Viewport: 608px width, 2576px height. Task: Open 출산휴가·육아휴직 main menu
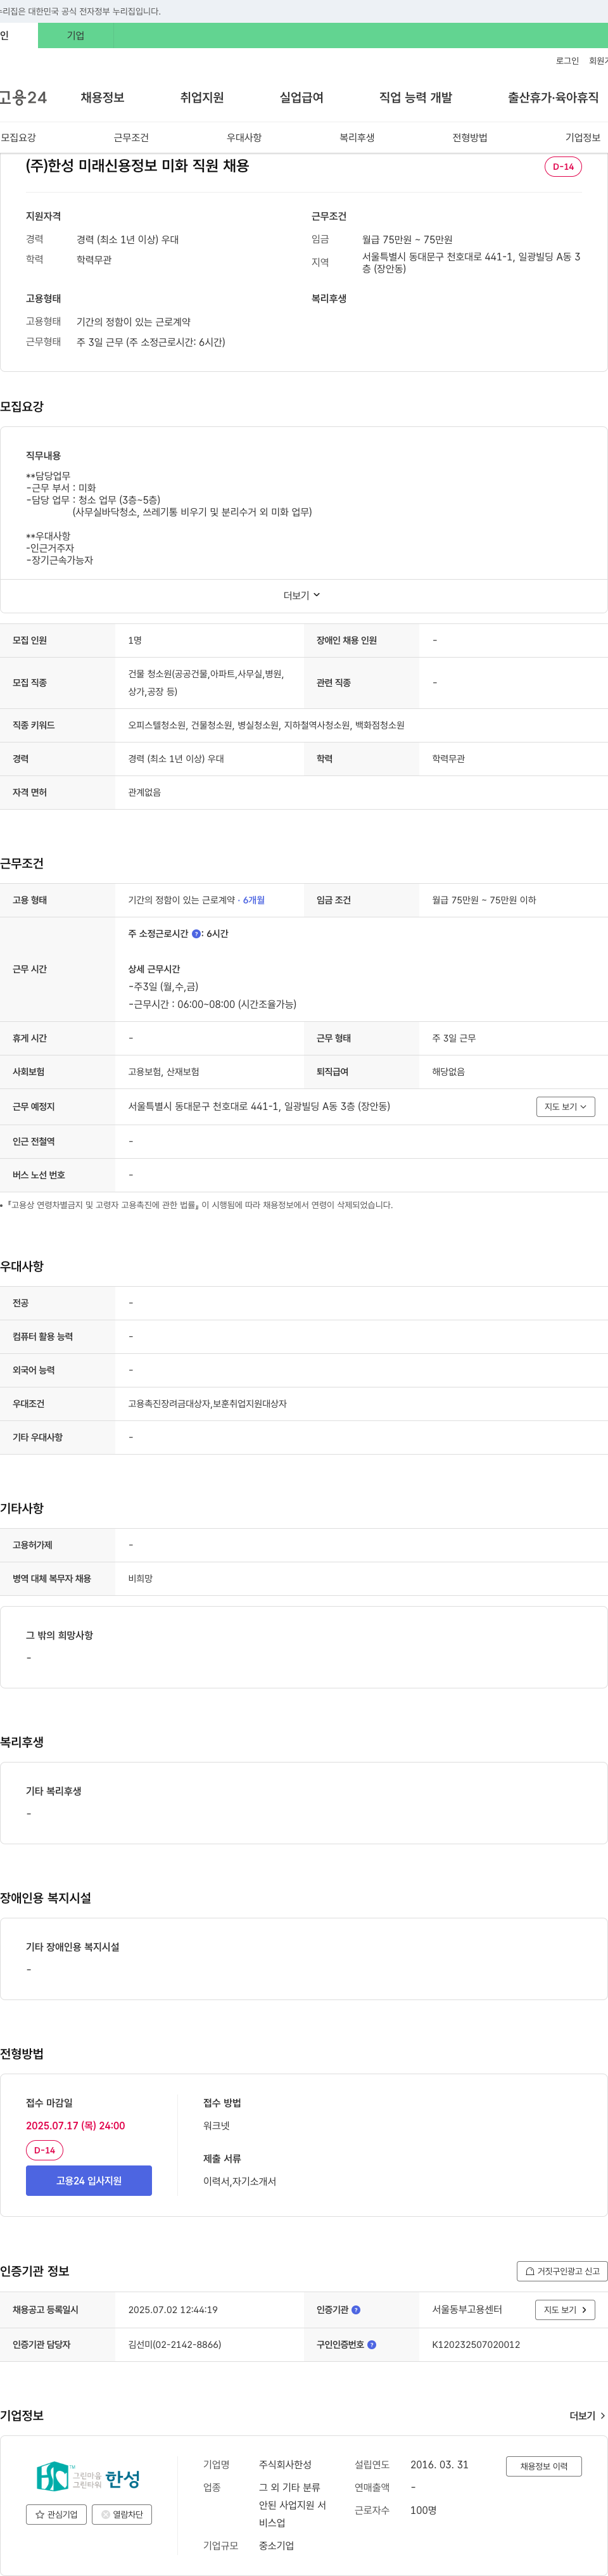tap(553, 97)
